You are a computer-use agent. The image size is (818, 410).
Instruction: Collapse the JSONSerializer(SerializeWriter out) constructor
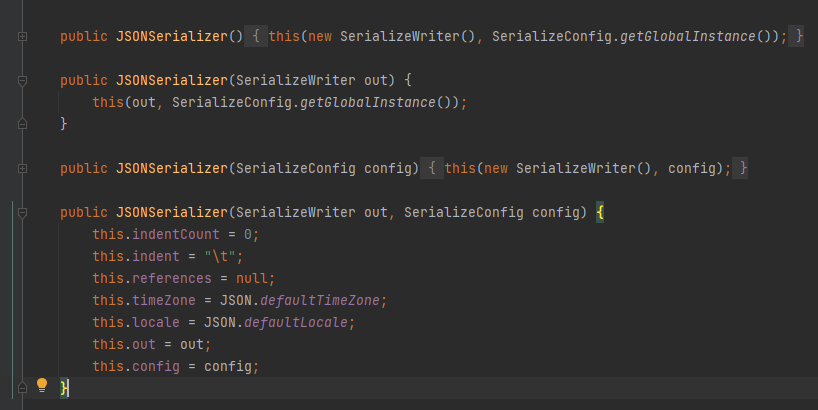[x=21, y=79]
